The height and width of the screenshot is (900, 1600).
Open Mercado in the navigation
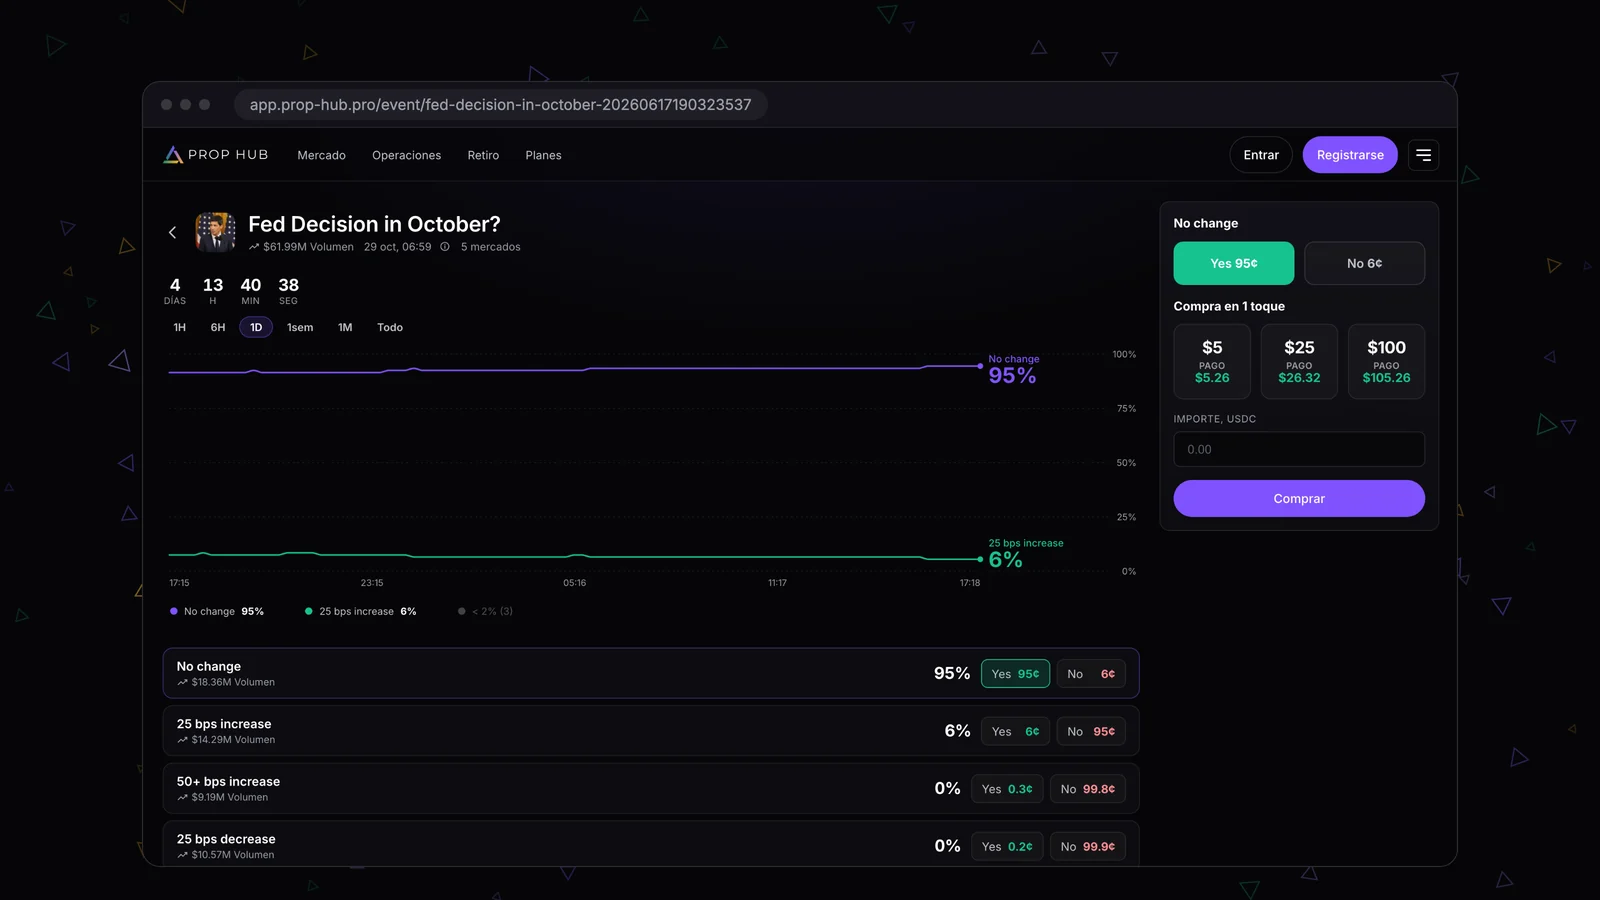[321, 155]
